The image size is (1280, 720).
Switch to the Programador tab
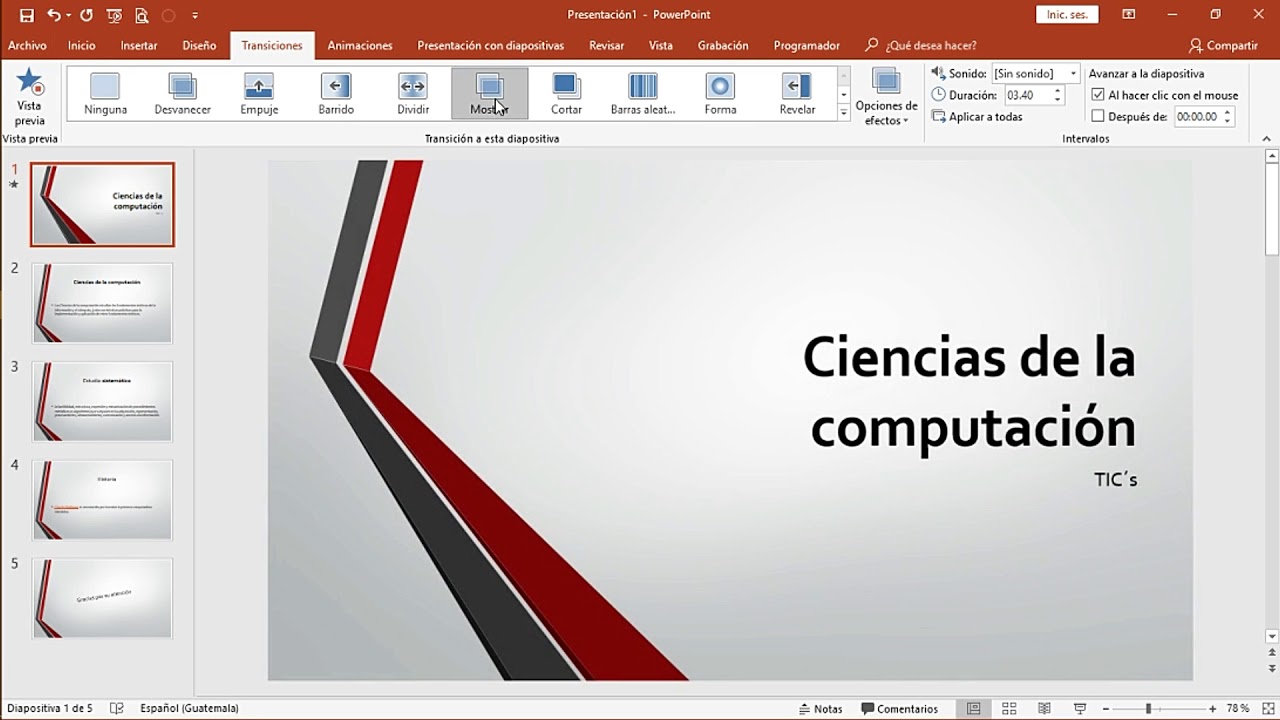[x=807, y=45]
